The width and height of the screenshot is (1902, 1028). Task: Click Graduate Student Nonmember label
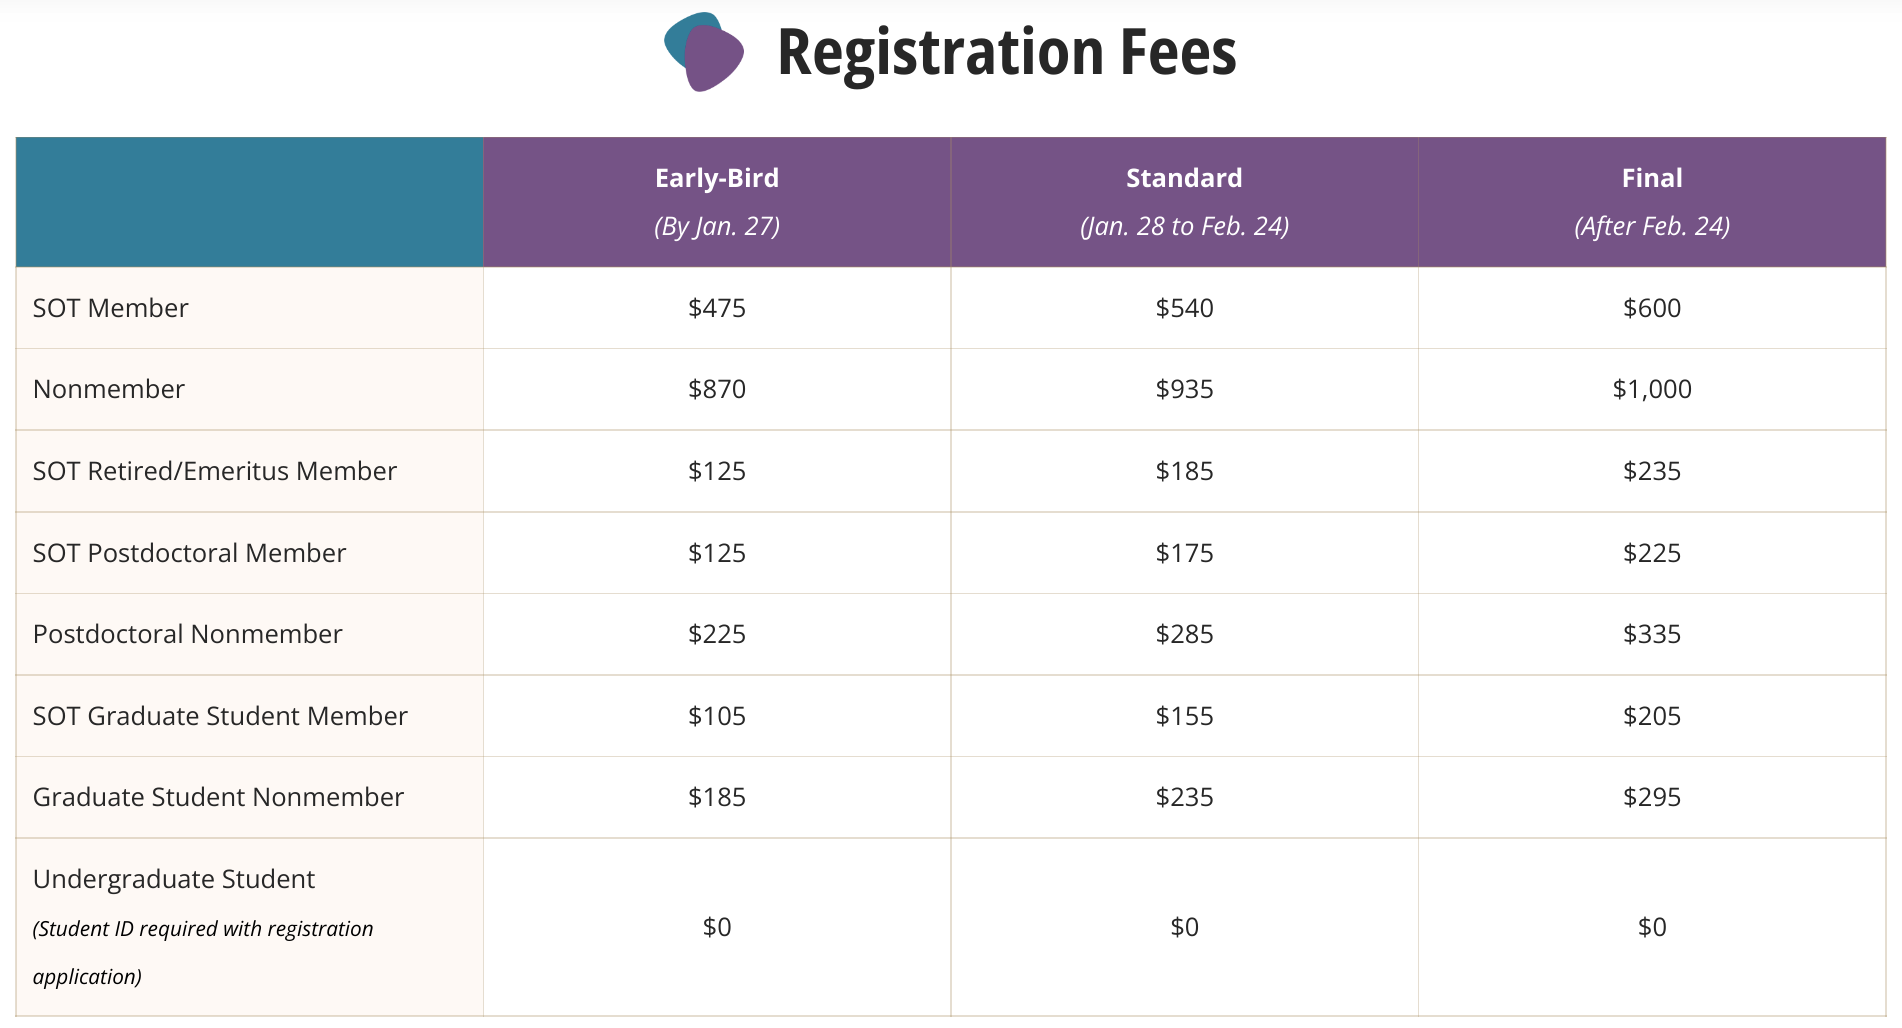point(218,797)
